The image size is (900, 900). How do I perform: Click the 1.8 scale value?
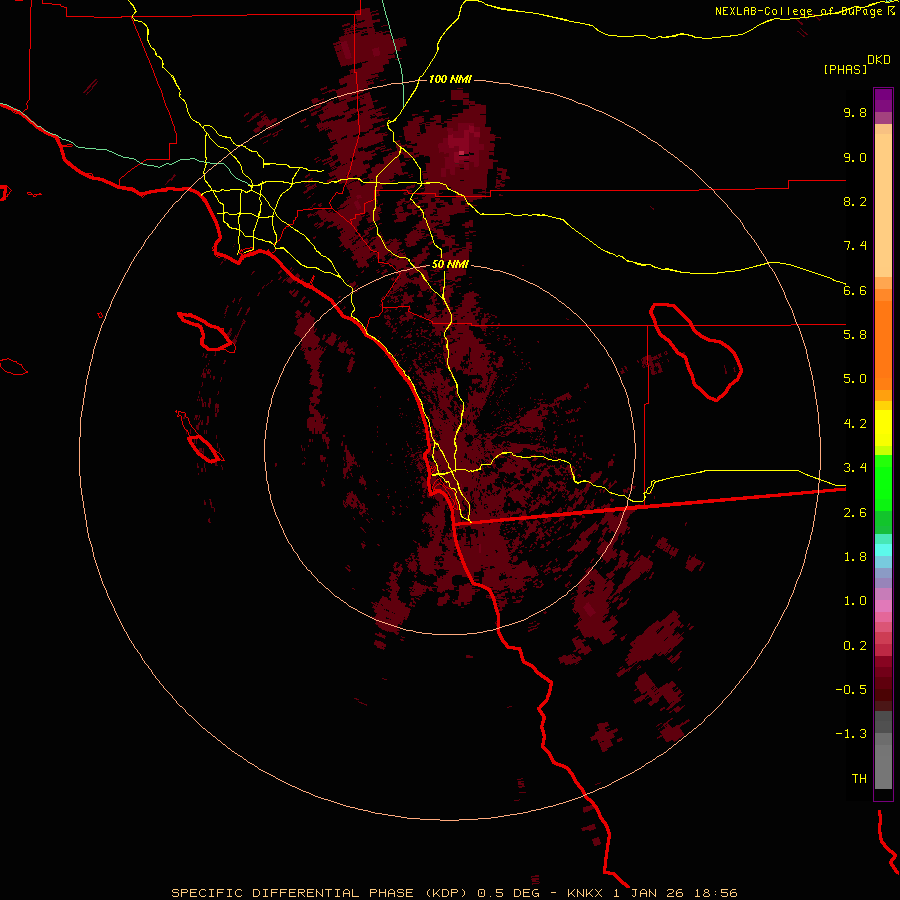[x=855, y=557]
